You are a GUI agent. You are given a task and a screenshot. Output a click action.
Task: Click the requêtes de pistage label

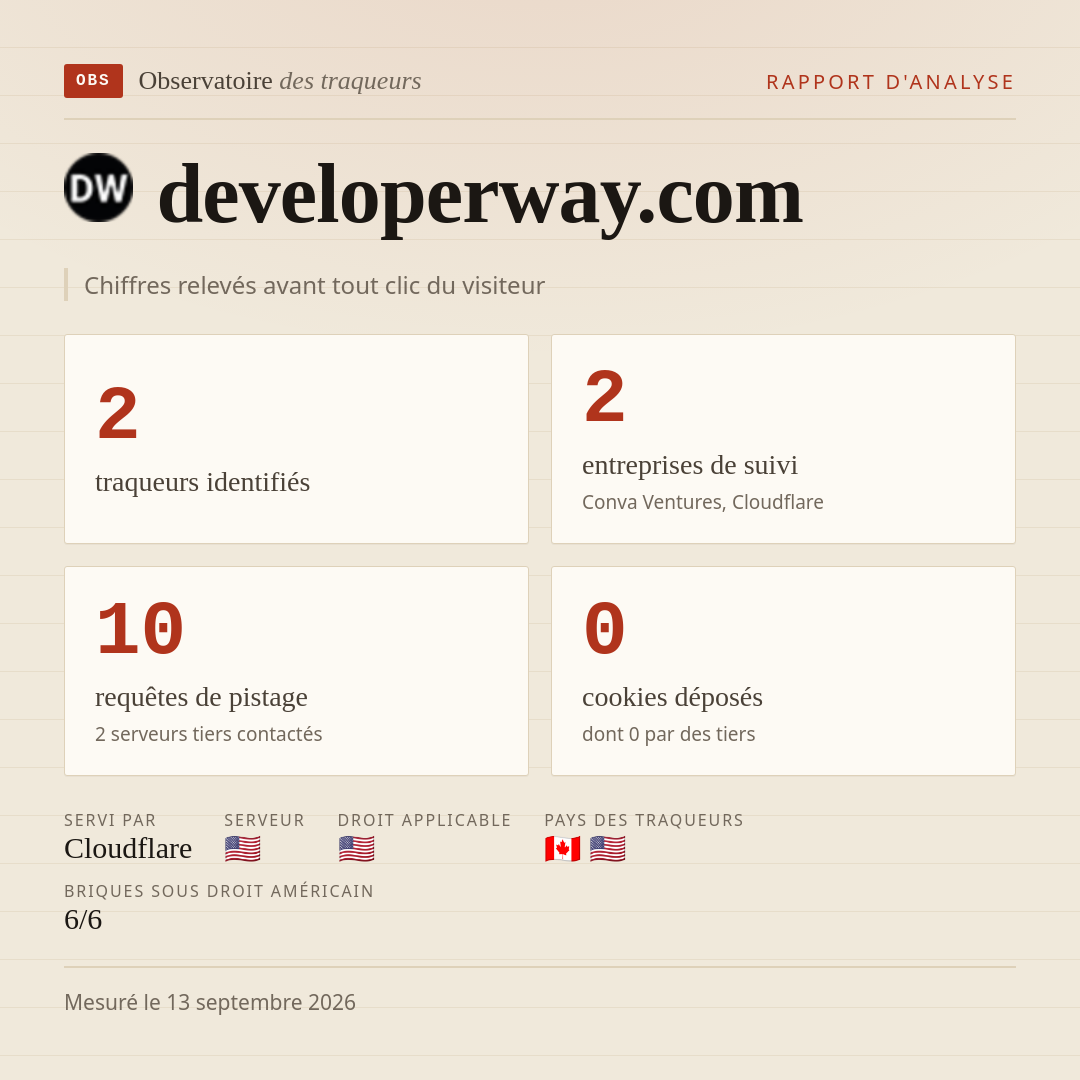point(201,697)
